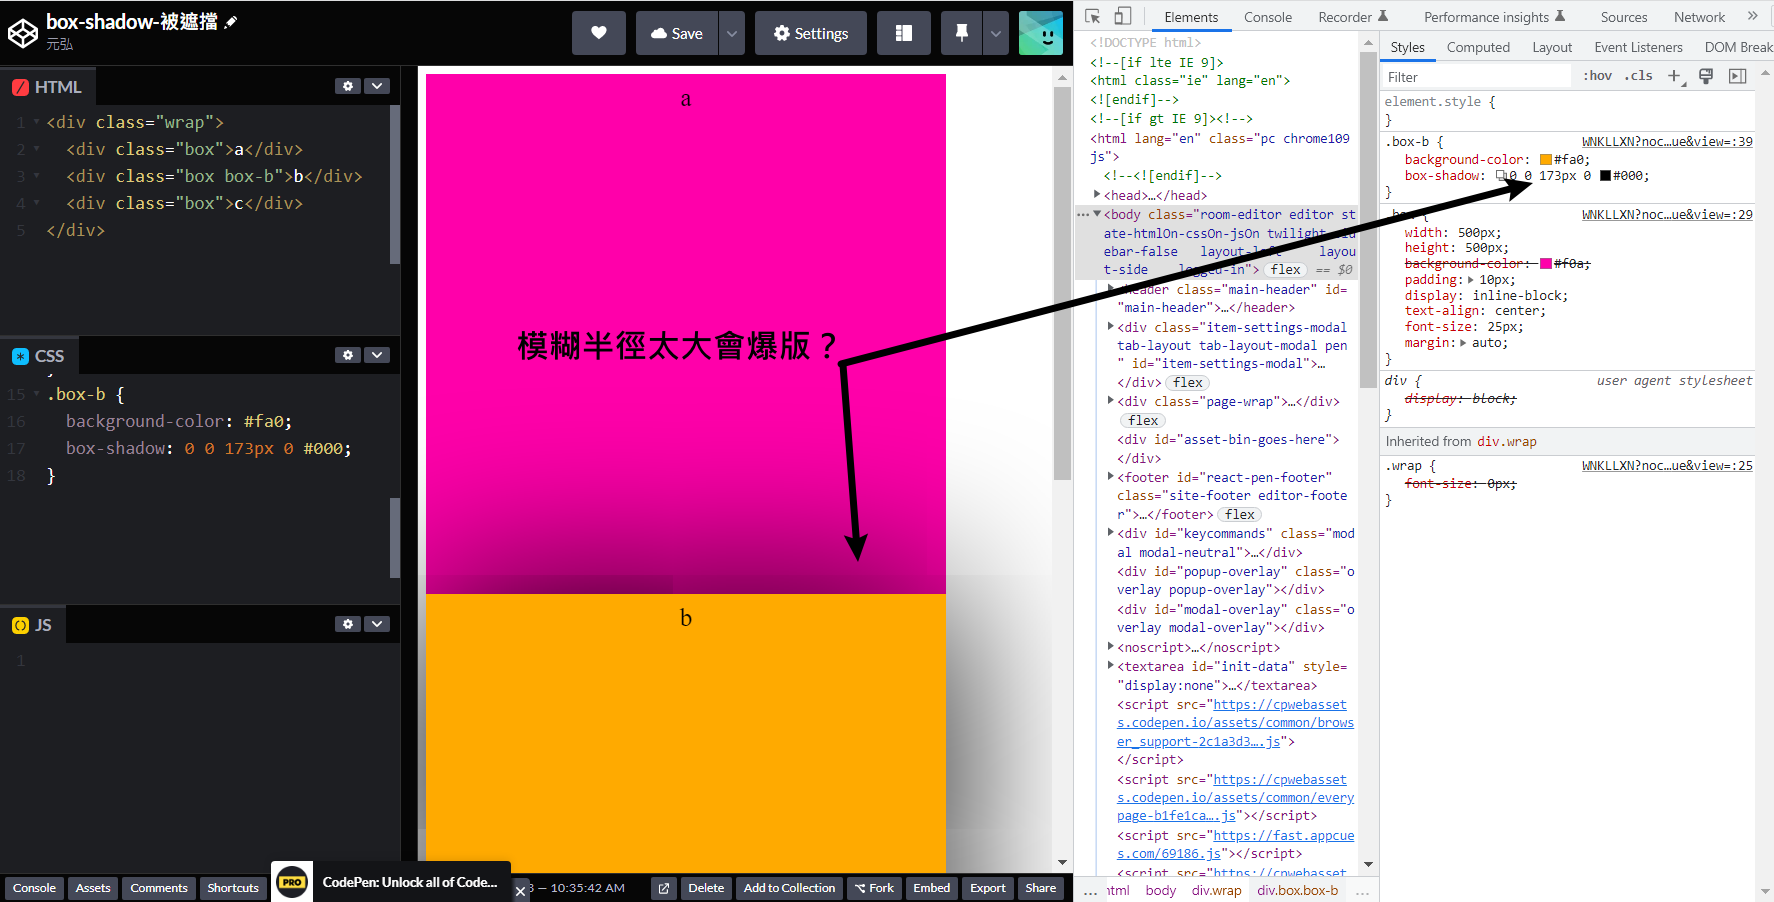Expand the head element in DOM tree

pos(1097,195)
